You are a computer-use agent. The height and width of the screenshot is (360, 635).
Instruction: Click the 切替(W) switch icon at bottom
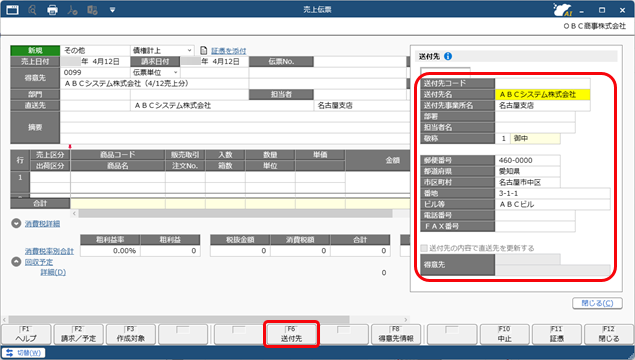tap(9, 353)
